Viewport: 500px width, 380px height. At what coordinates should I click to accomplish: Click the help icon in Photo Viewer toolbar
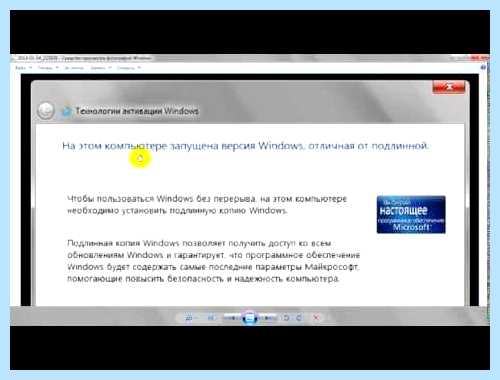tap(483, 67)
